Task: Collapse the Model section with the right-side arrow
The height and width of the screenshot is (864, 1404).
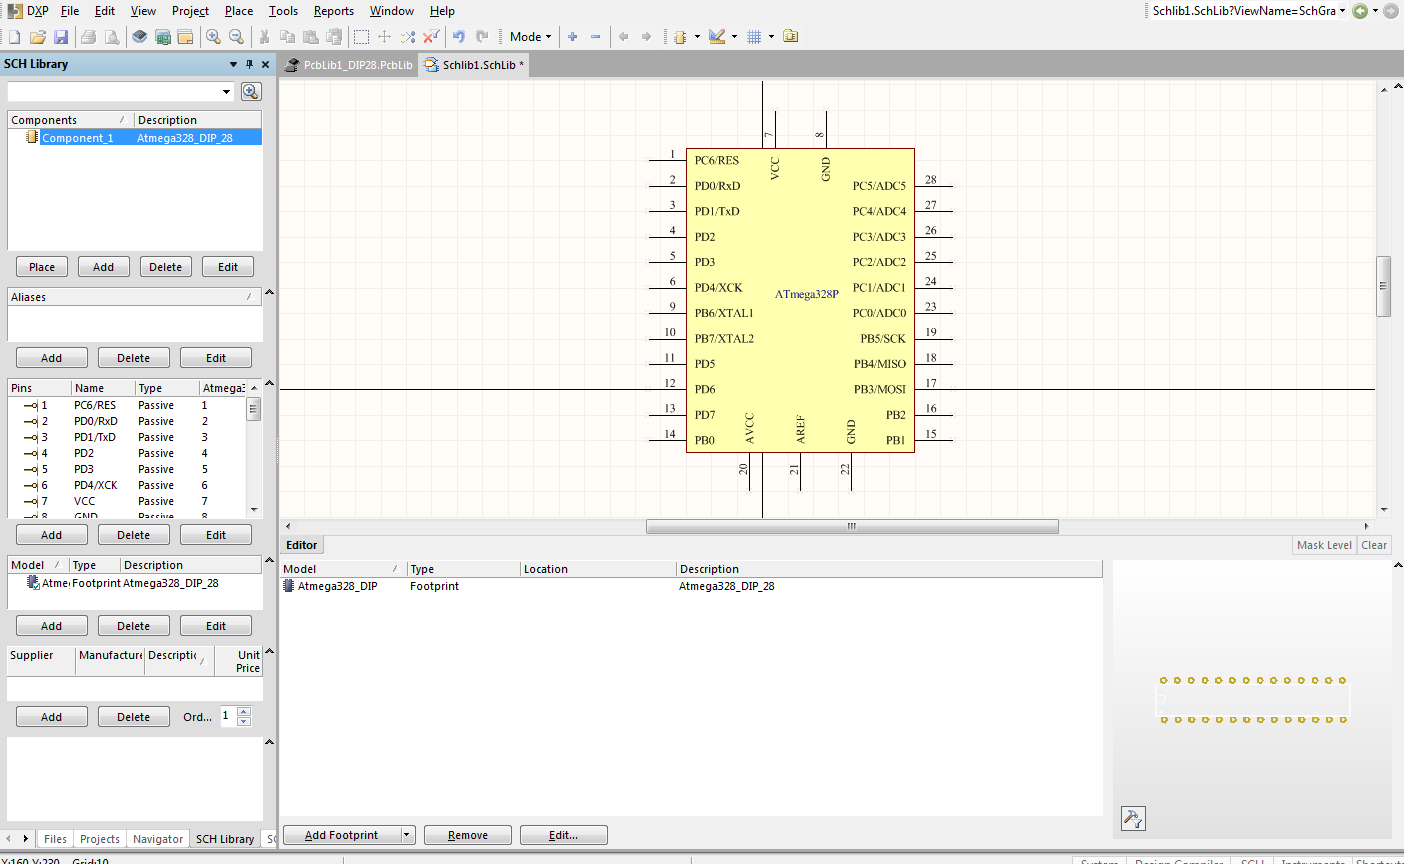Action: coord(269,560)
